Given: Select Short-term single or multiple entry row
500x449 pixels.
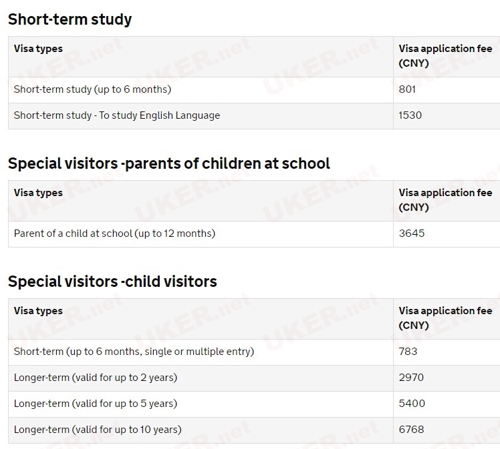Looking at the screenshot, I should click(x=254, y=352).
